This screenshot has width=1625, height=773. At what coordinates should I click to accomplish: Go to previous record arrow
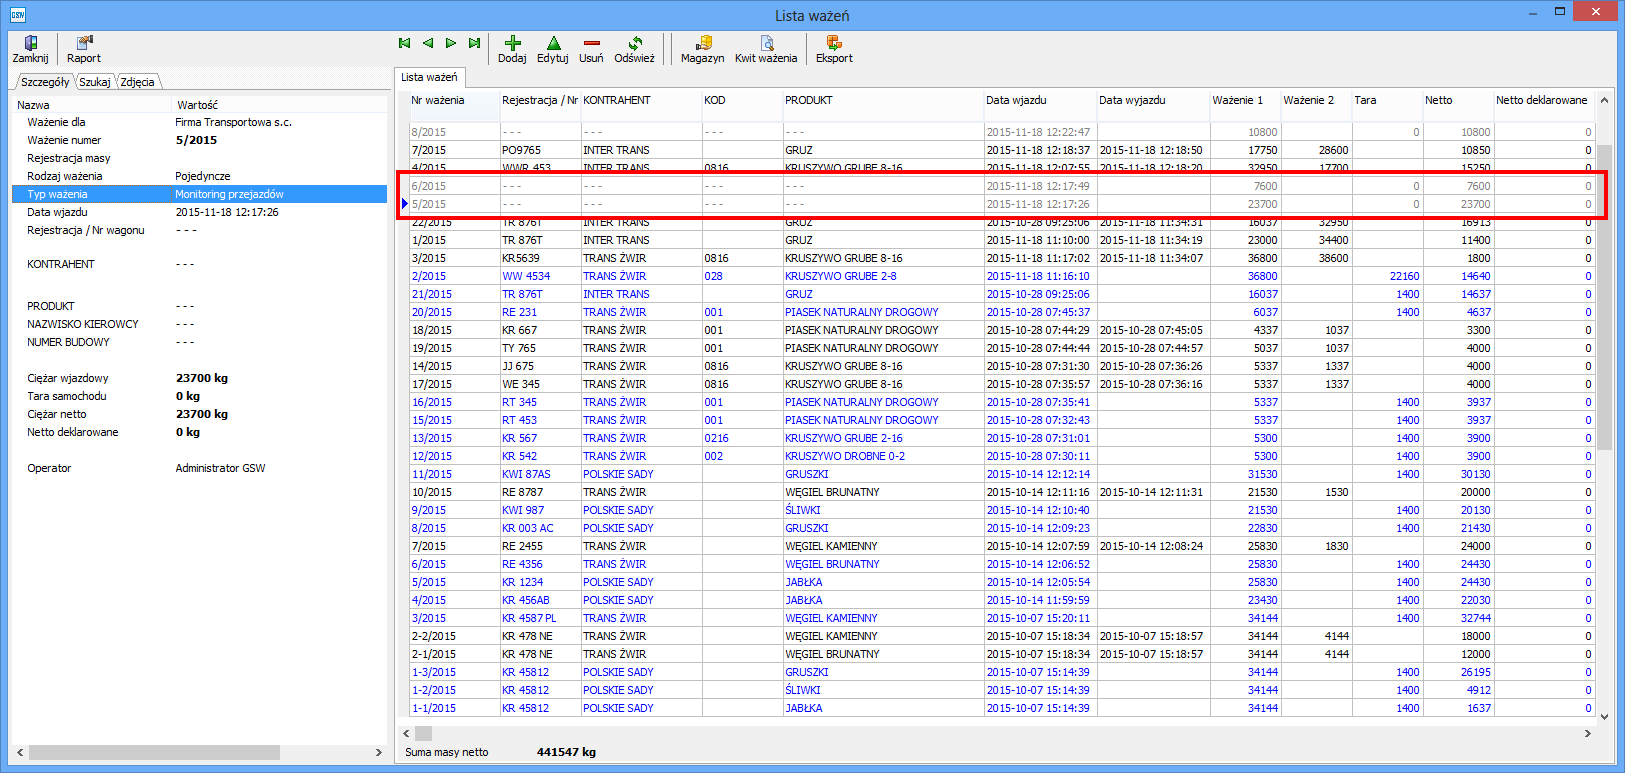click(428, 43)
